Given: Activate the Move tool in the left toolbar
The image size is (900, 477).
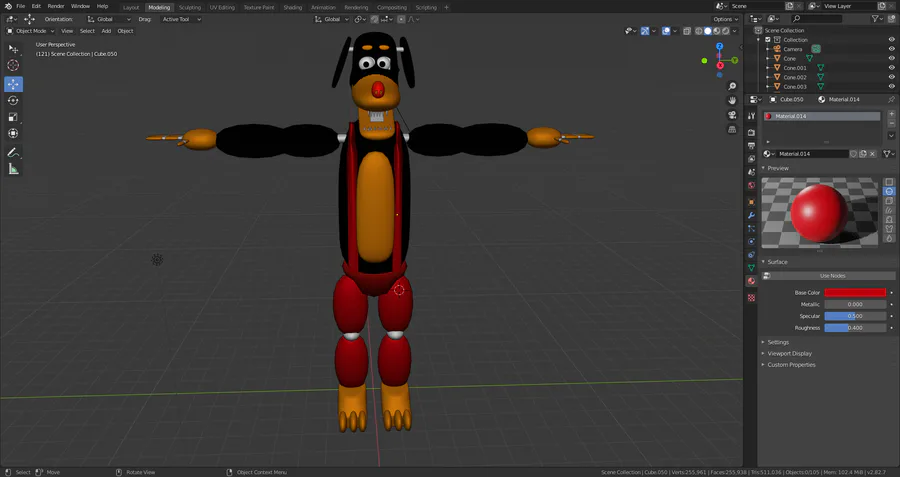Looking at the screenshot, I should [x=13, y=84].
